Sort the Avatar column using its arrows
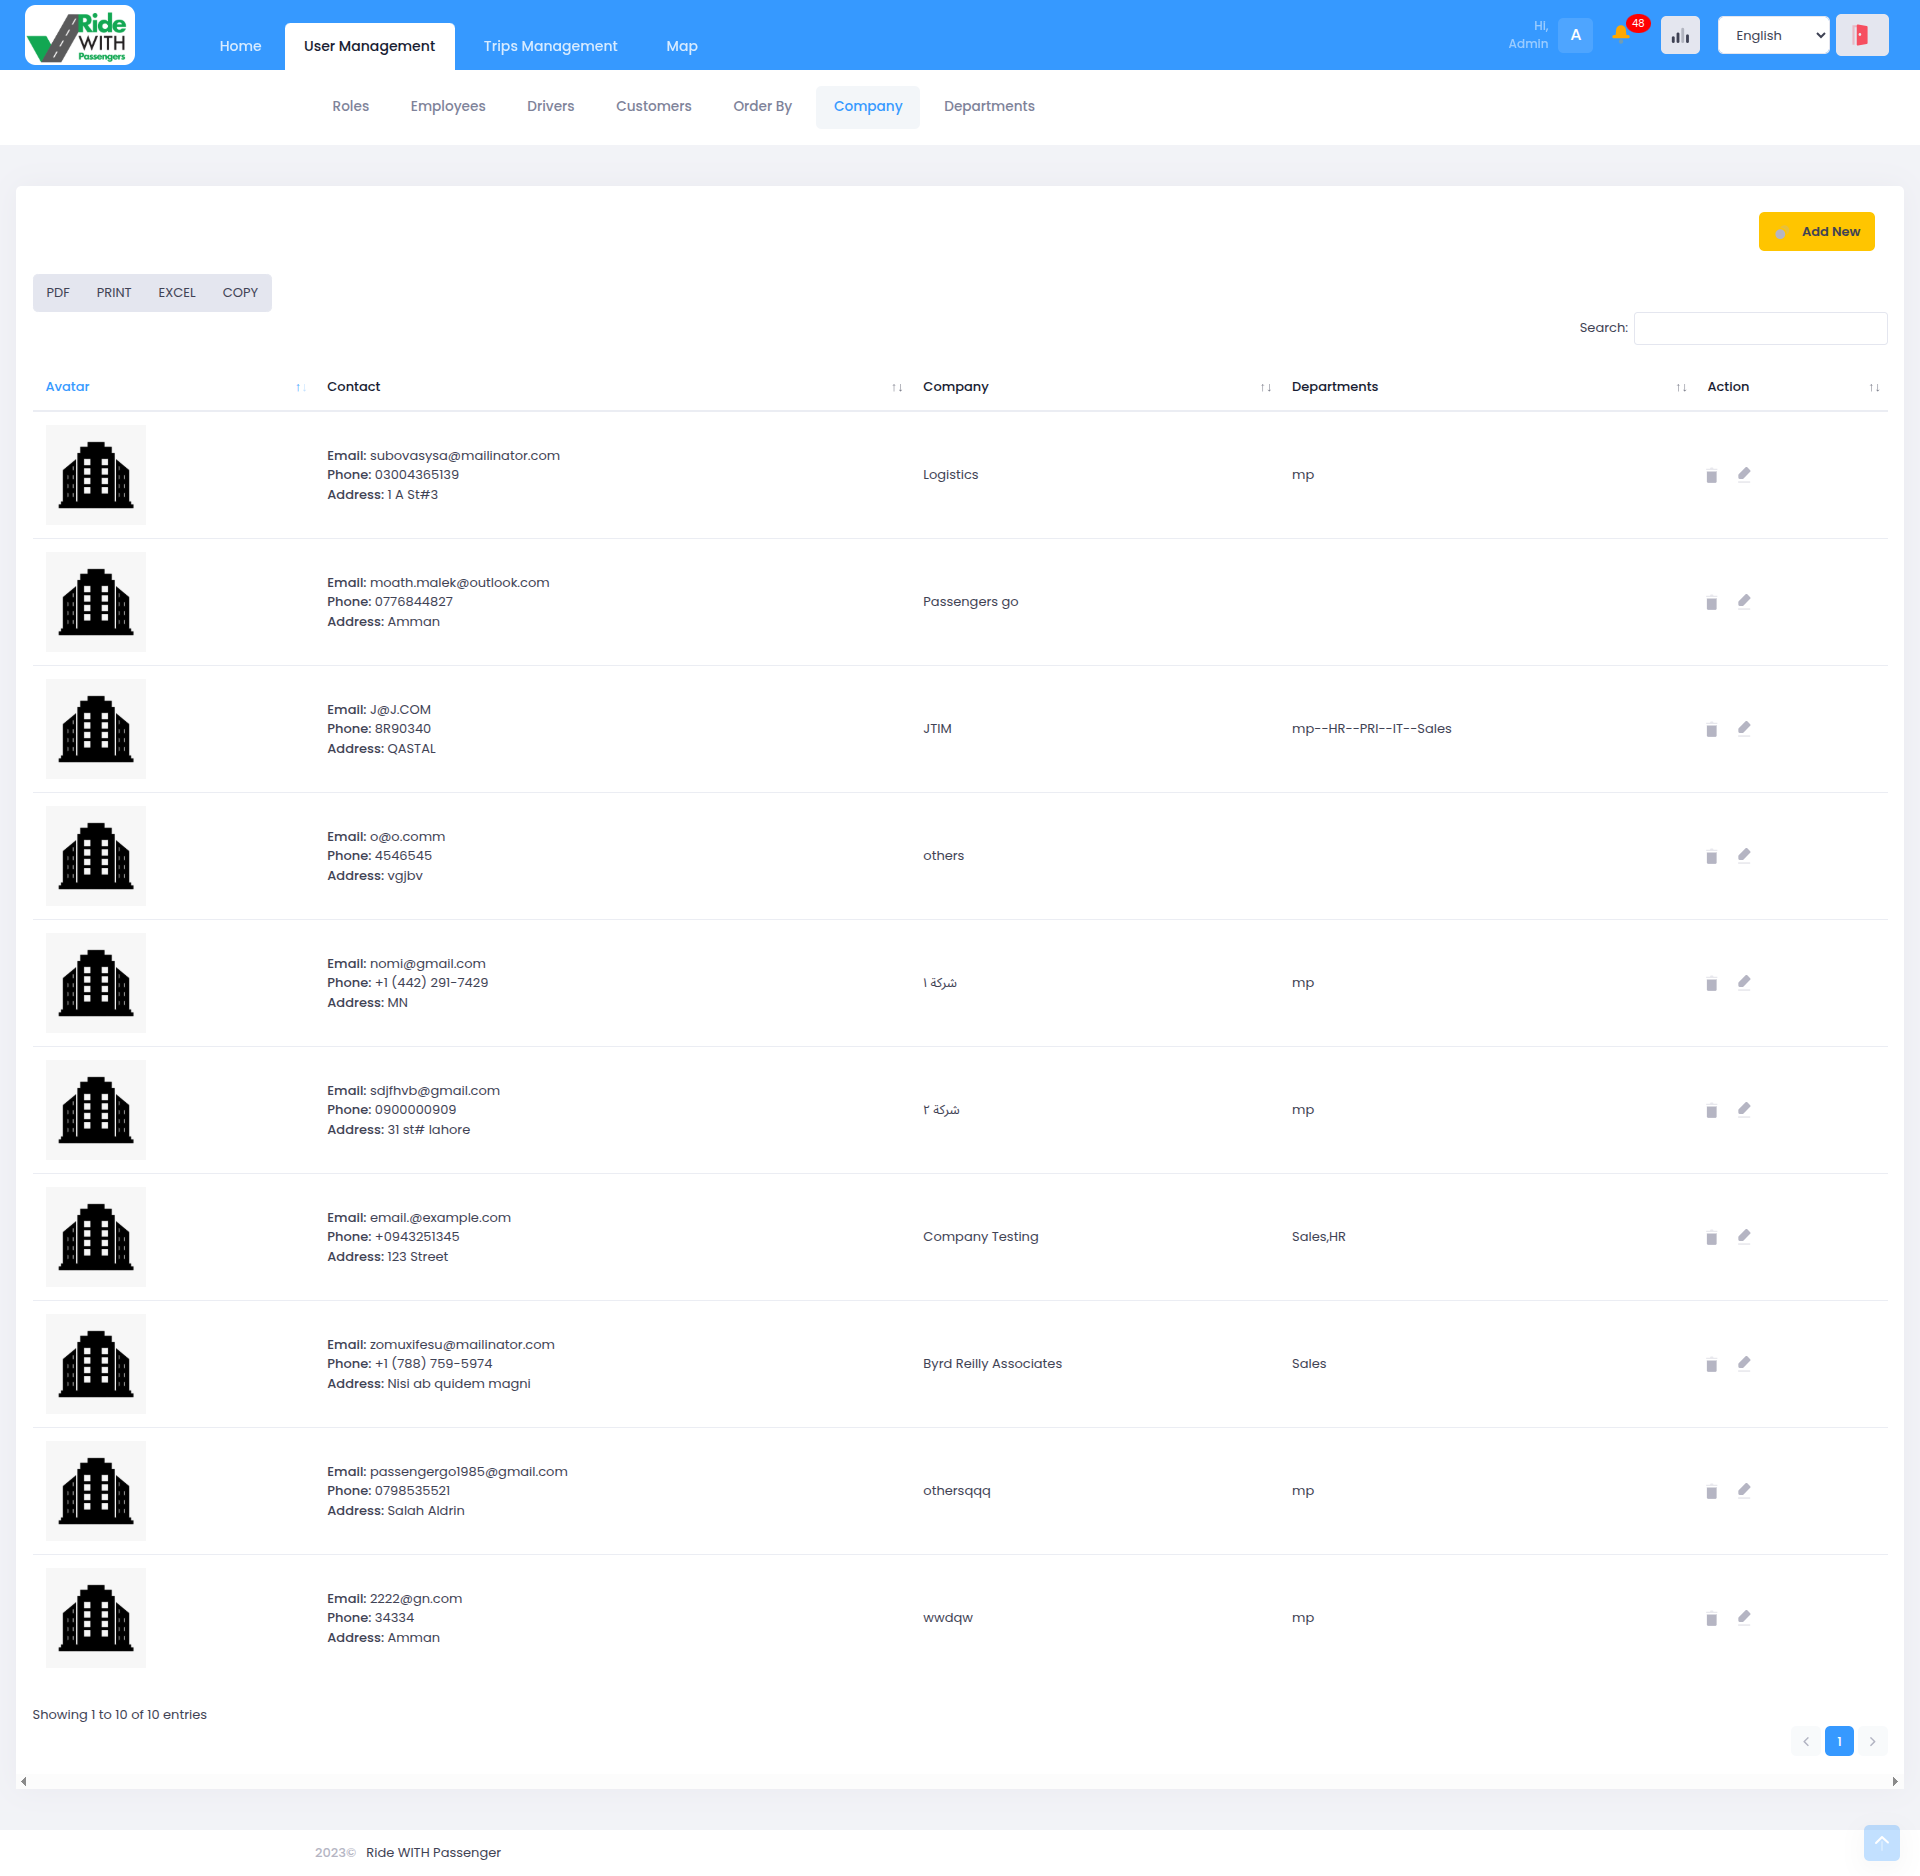This screenshot has height=1876, width=1920. pyautogui.click(x=300, y=388)
